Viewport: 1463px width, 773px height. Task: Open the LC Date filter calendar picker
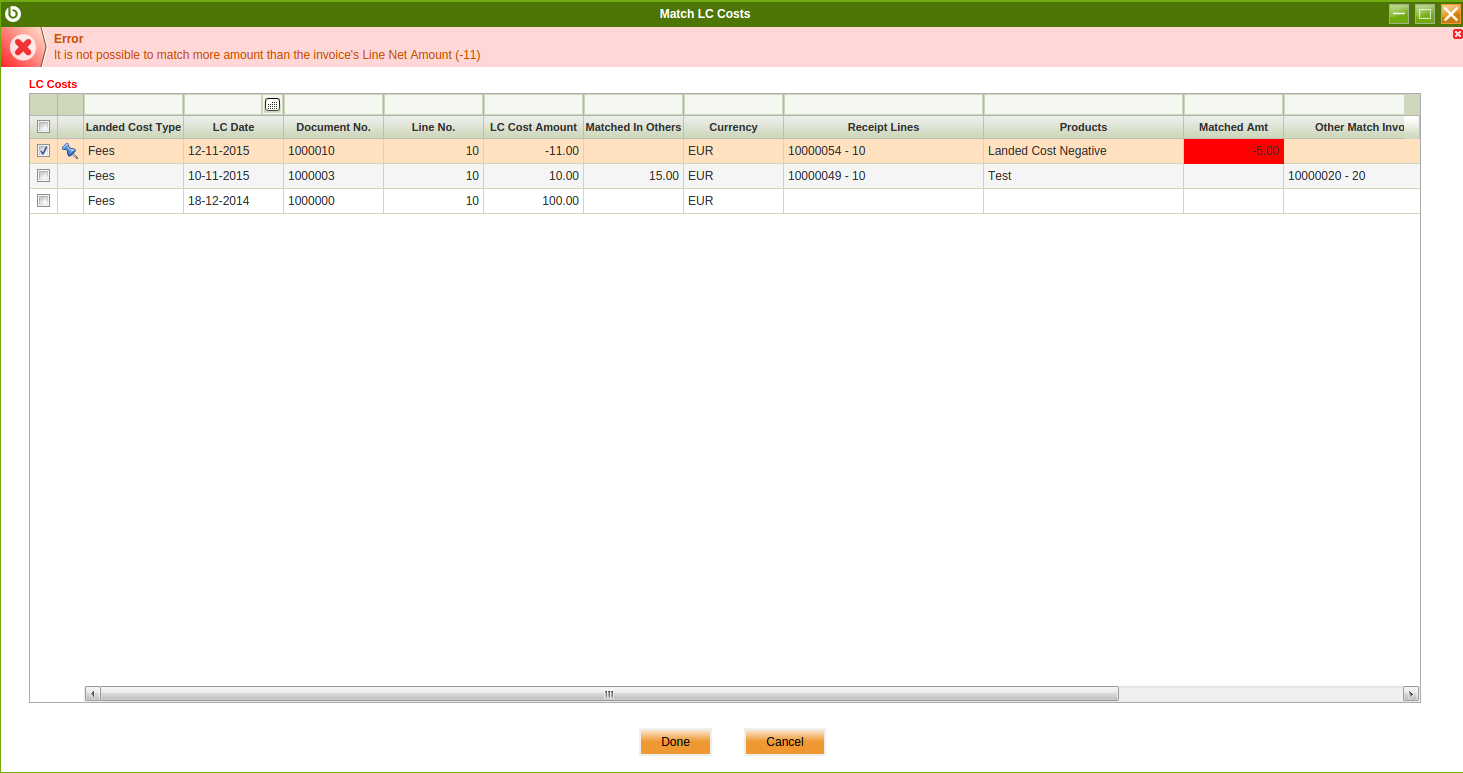click(272, 105)
